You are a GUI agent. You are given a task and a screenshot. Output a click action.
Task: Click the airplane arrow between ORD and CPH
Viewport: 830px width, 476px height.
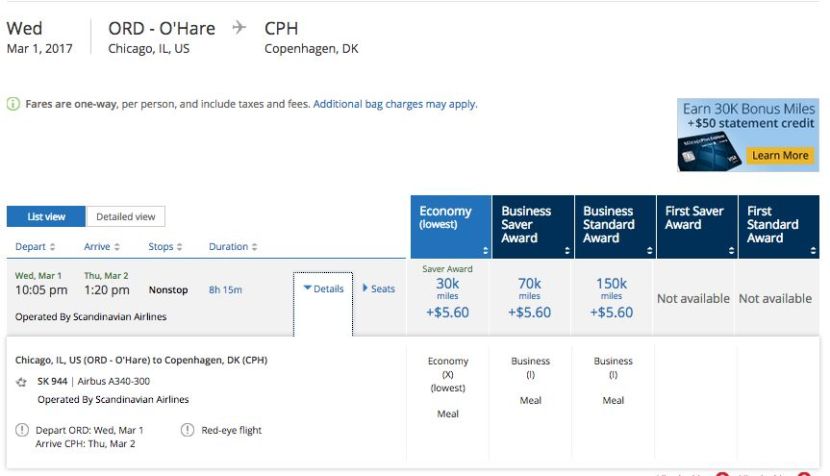click(239, 28)
